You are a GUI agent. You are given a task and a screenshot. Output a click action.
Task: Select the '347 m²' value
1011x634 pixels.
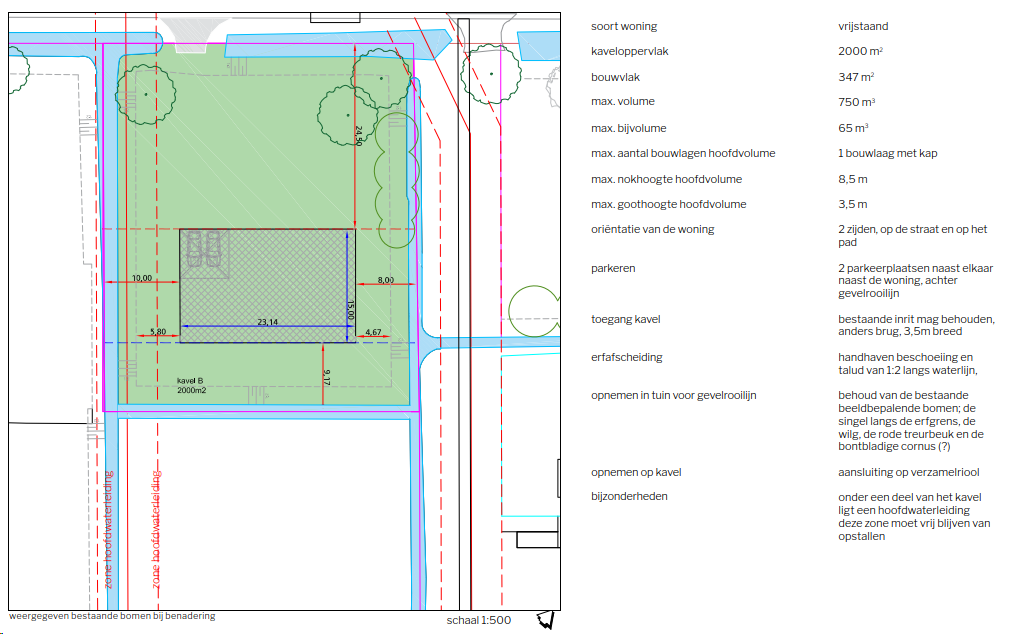pos(856,77)
